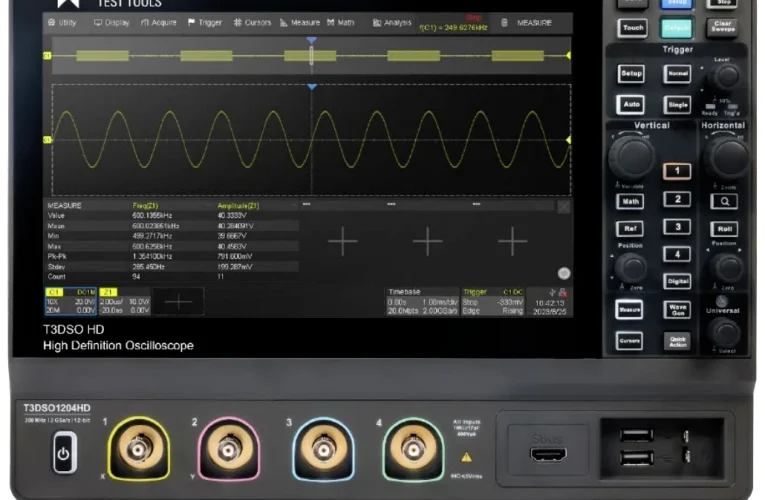Click the round gray handle below the measurement slots
This screenshot has width=765, height=500.
tap(564, 274)
